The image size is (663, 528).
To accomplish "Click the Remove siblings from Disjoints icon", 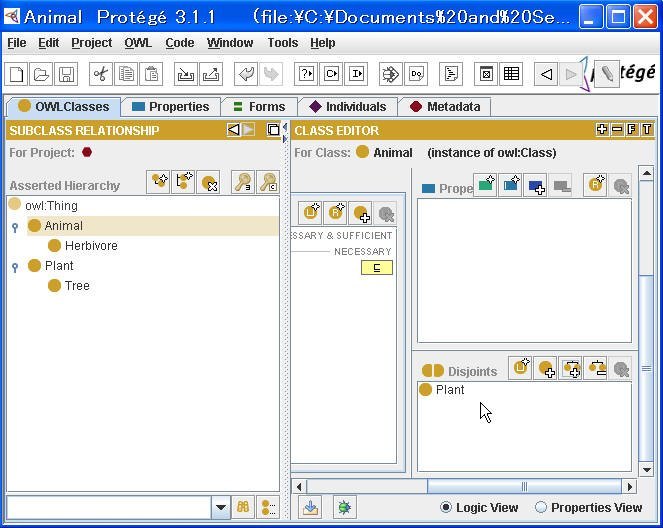I will [596, 368].
